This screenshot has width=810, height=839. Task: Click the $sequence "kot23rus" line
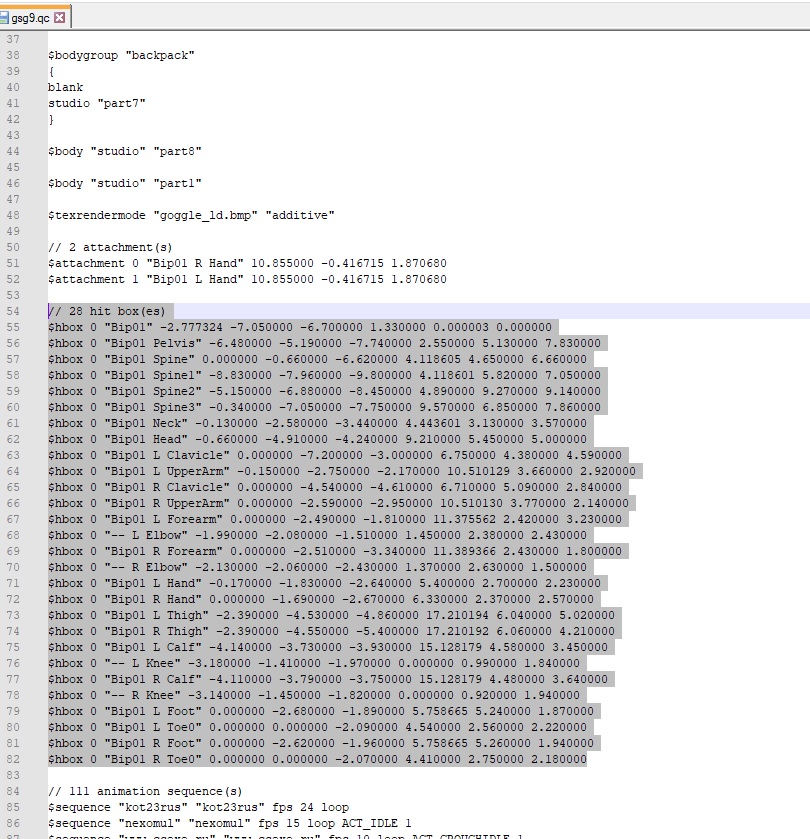coord(198,807)
